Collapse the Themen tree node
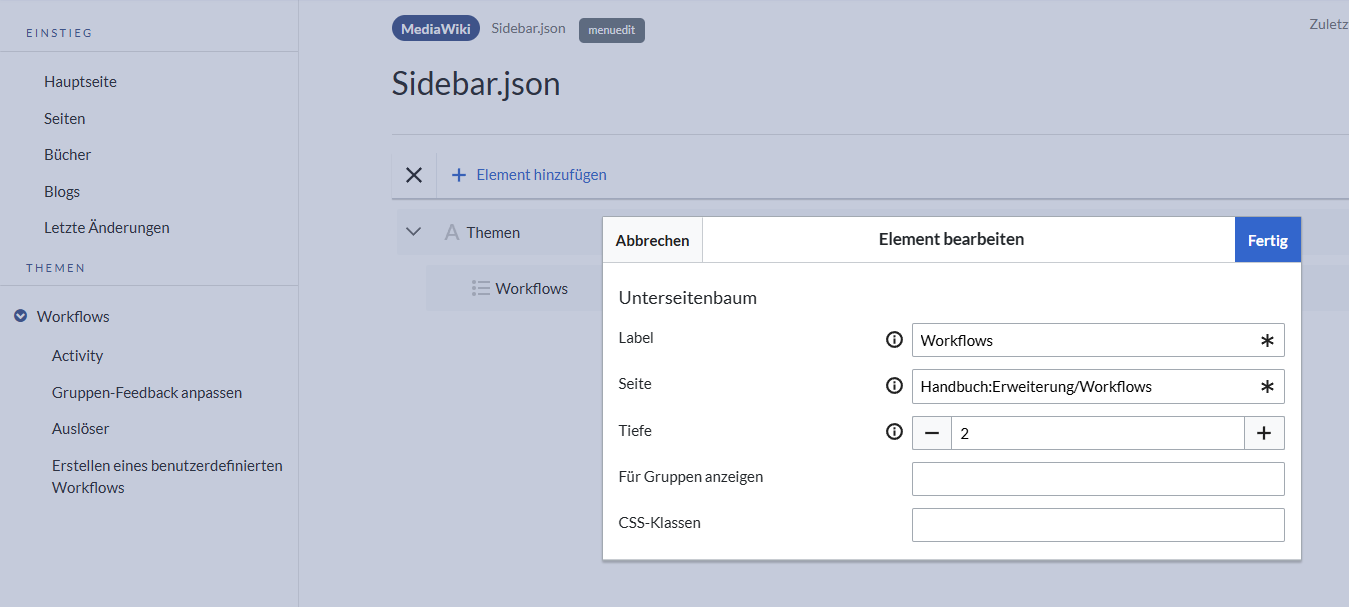1349x607 pixels. point(414,232)
